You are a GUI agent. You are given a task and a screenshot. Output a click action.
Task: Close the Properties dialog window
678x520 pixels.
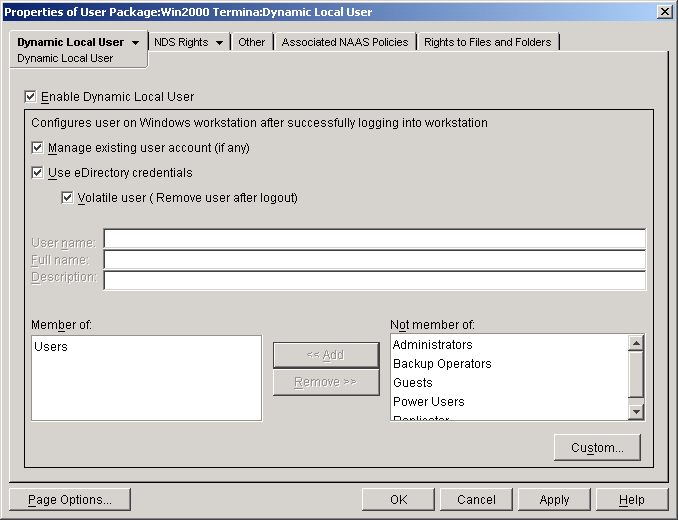point(664,12)
